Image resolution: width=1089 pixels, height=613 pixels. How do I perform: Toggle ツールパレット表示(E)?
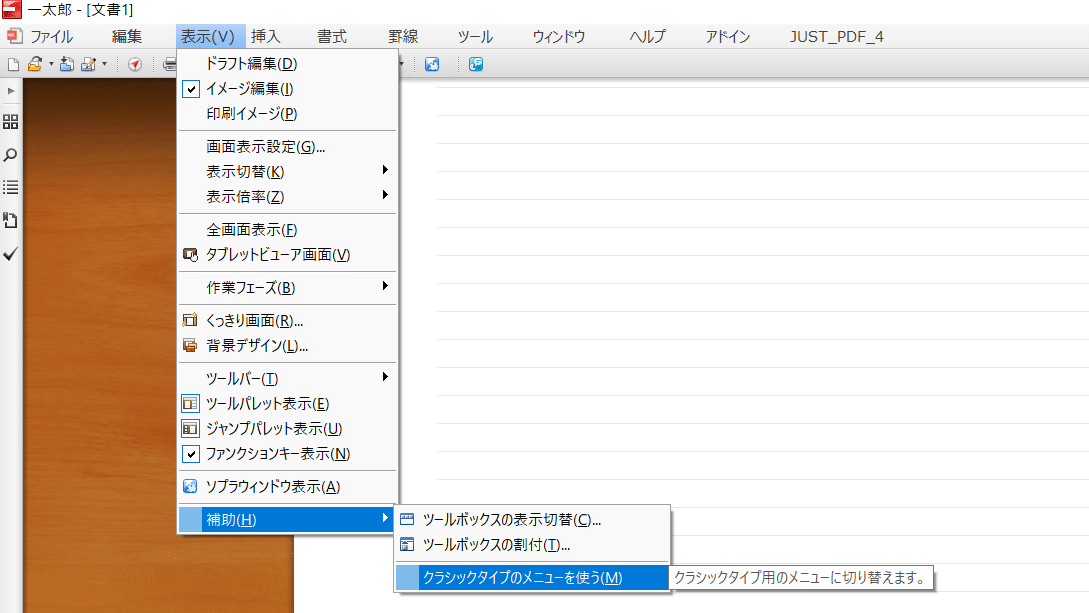point(287,404)
